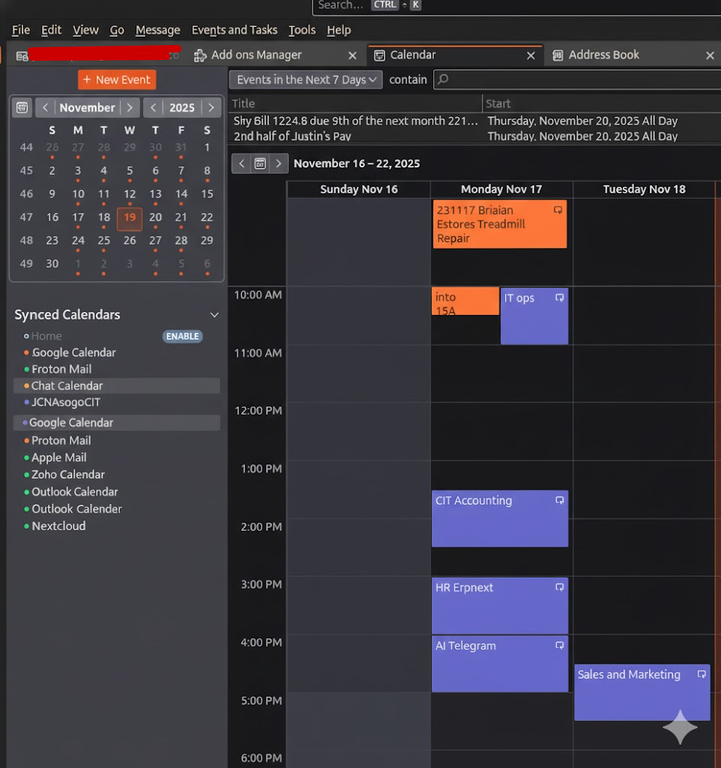The width and height of the screenshot is (721, 768).
Task: Click the magnifier icon in events filter box
Action: pyautogui.click(x=443, y=80)
